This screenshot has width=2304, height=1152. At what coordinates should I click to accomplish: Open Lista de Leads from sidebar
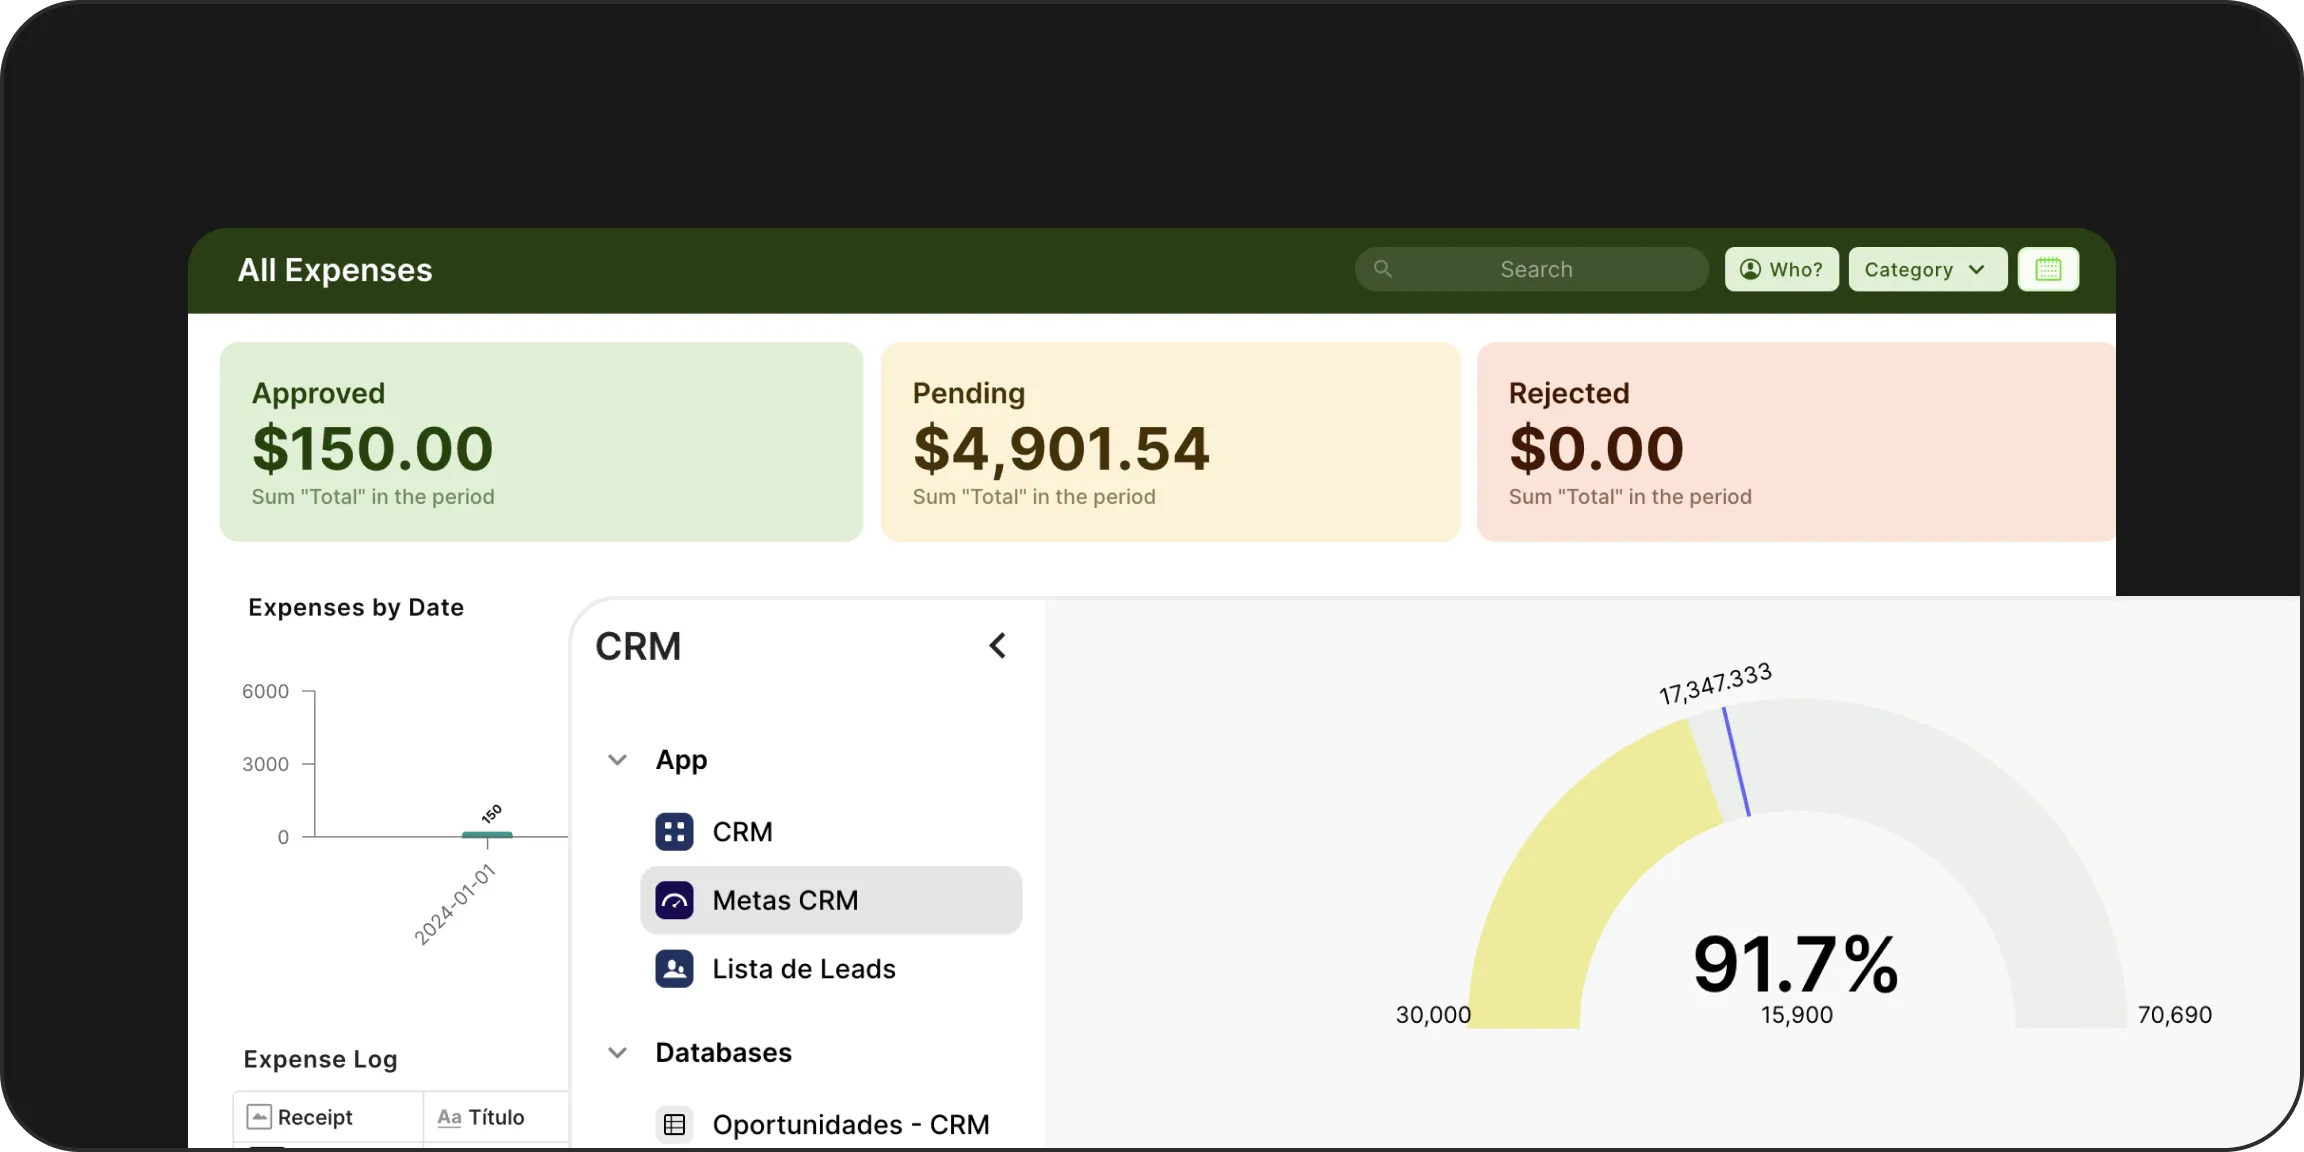tap(803, 968)
